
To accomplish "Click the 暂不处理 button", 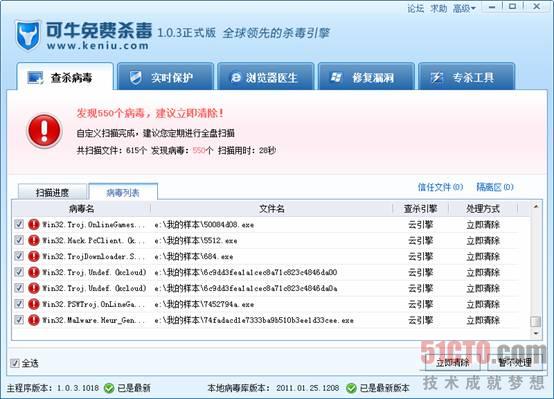I will [515, 363].
